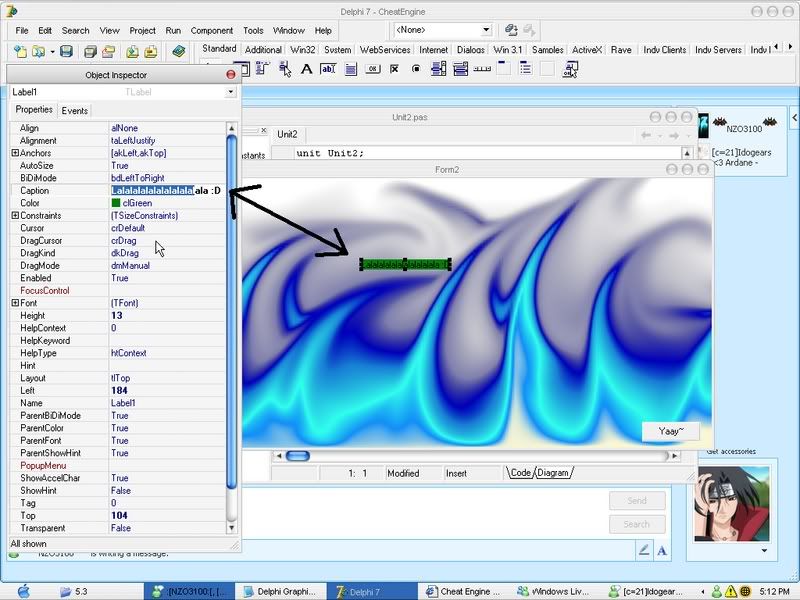Screen dimensions: 800x600
Task: Click the font style A icon in chat
Action: point(662,550)
